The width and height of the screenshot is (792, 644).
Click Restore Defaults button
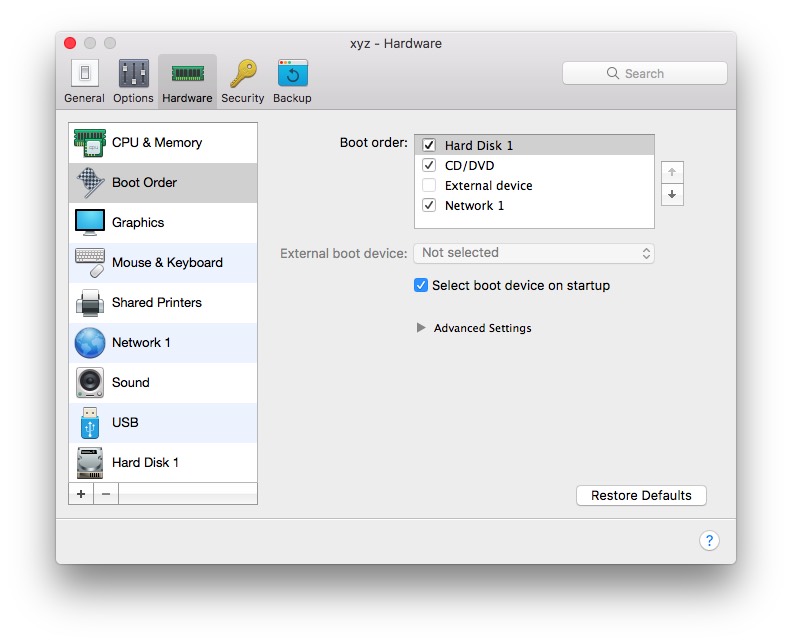click(x=641, y=496)
